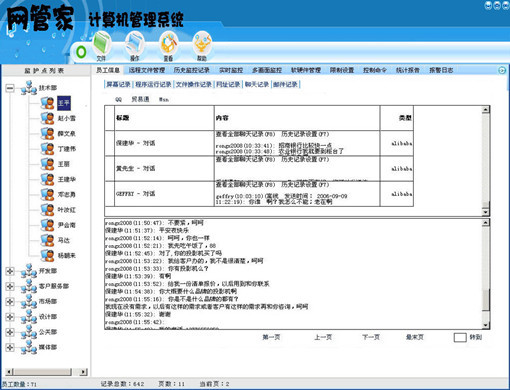Collapse the 技术部 tree node

point(10,88)
